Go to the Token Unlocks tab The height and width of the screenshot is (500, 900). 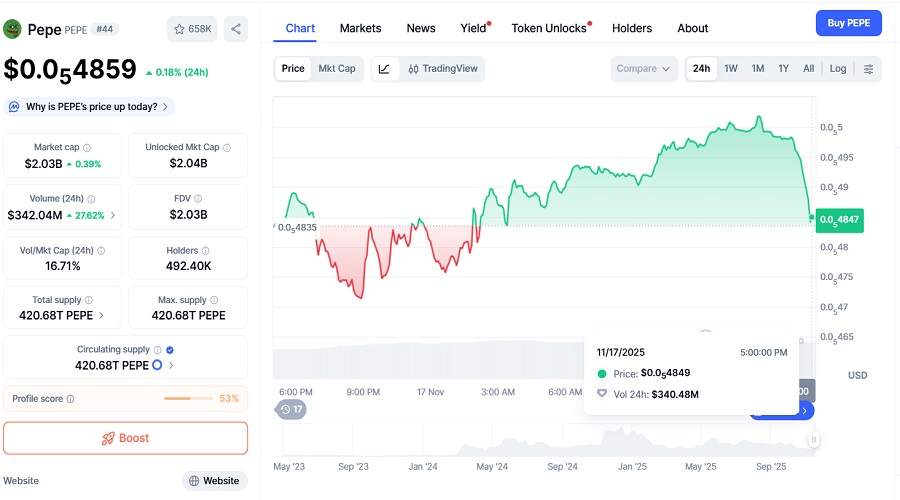tap(549, 28)
